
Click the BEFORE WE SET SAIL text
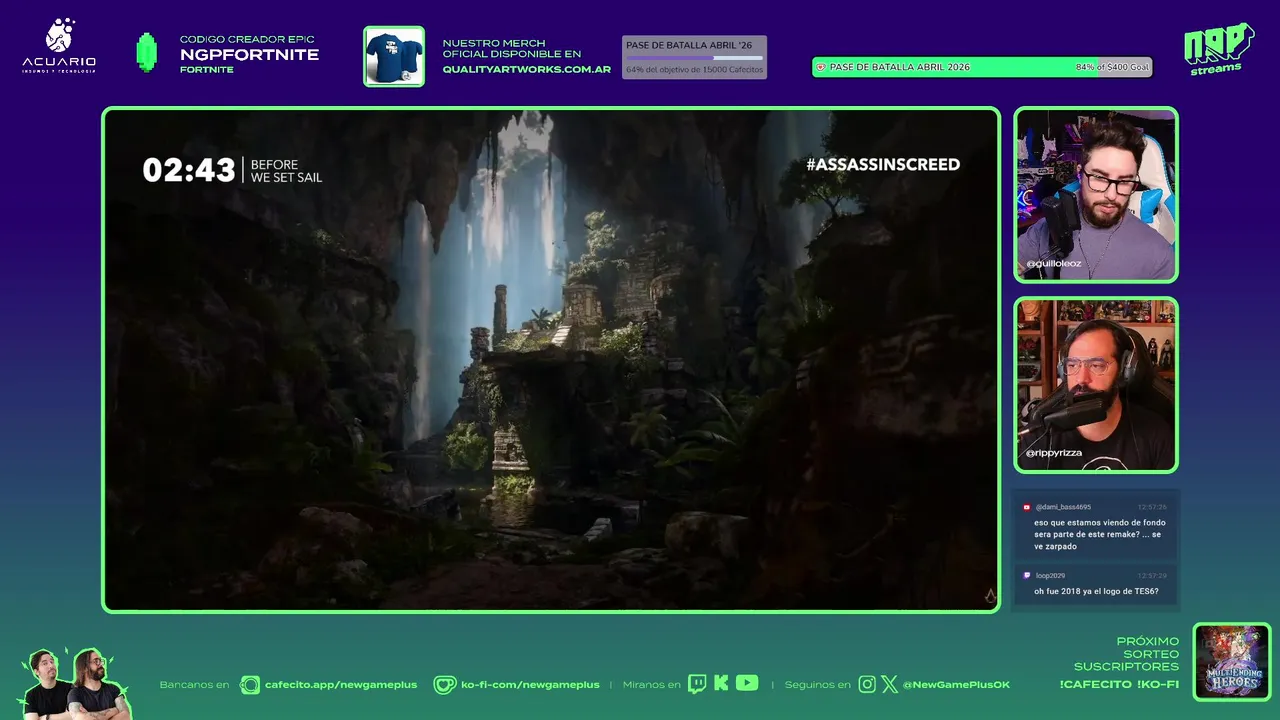point(286,170)
